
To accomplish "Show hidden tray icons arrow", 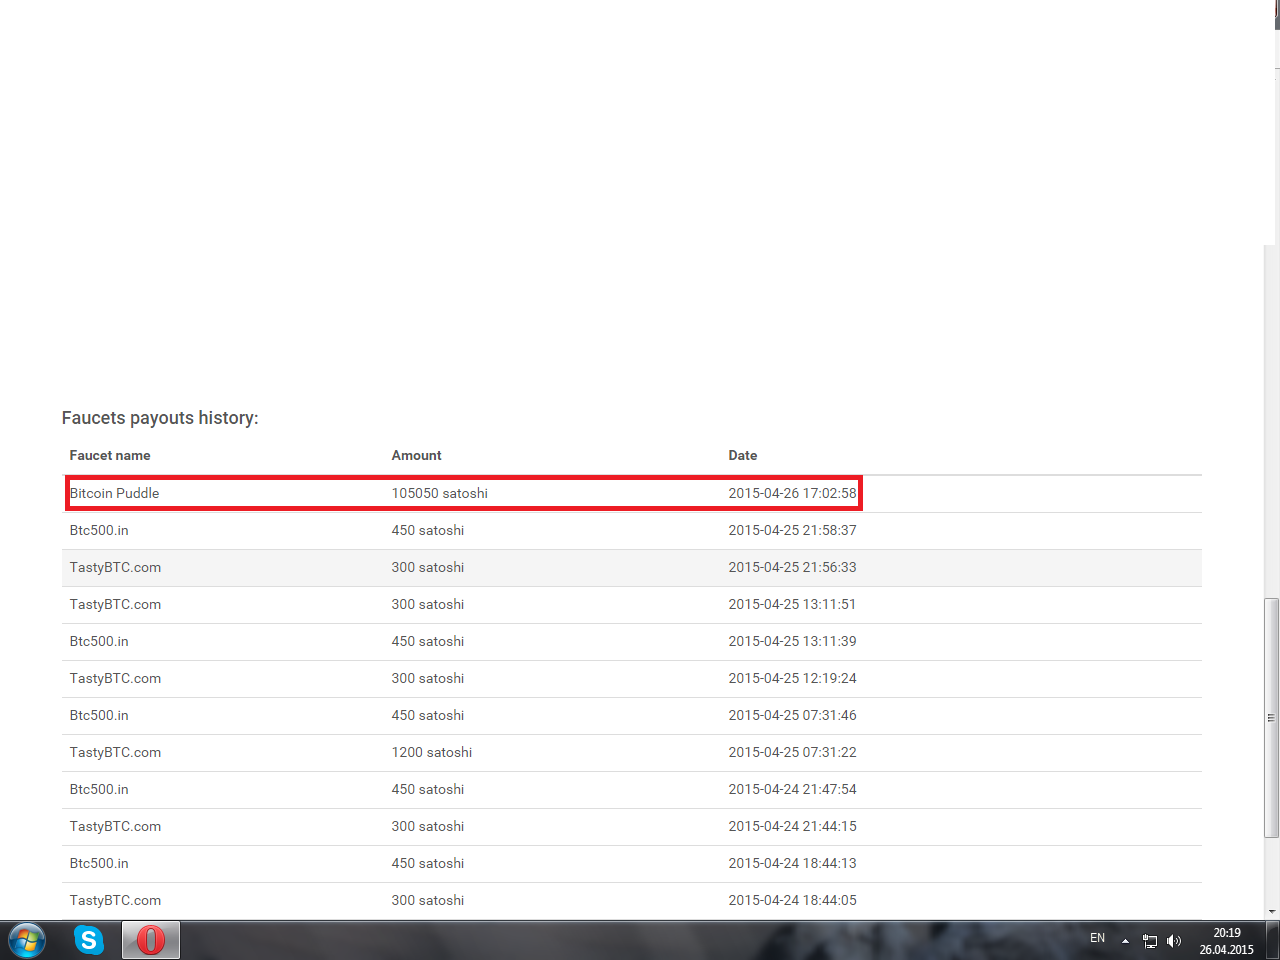I will pyautogui.click(x=1125, y=941).
